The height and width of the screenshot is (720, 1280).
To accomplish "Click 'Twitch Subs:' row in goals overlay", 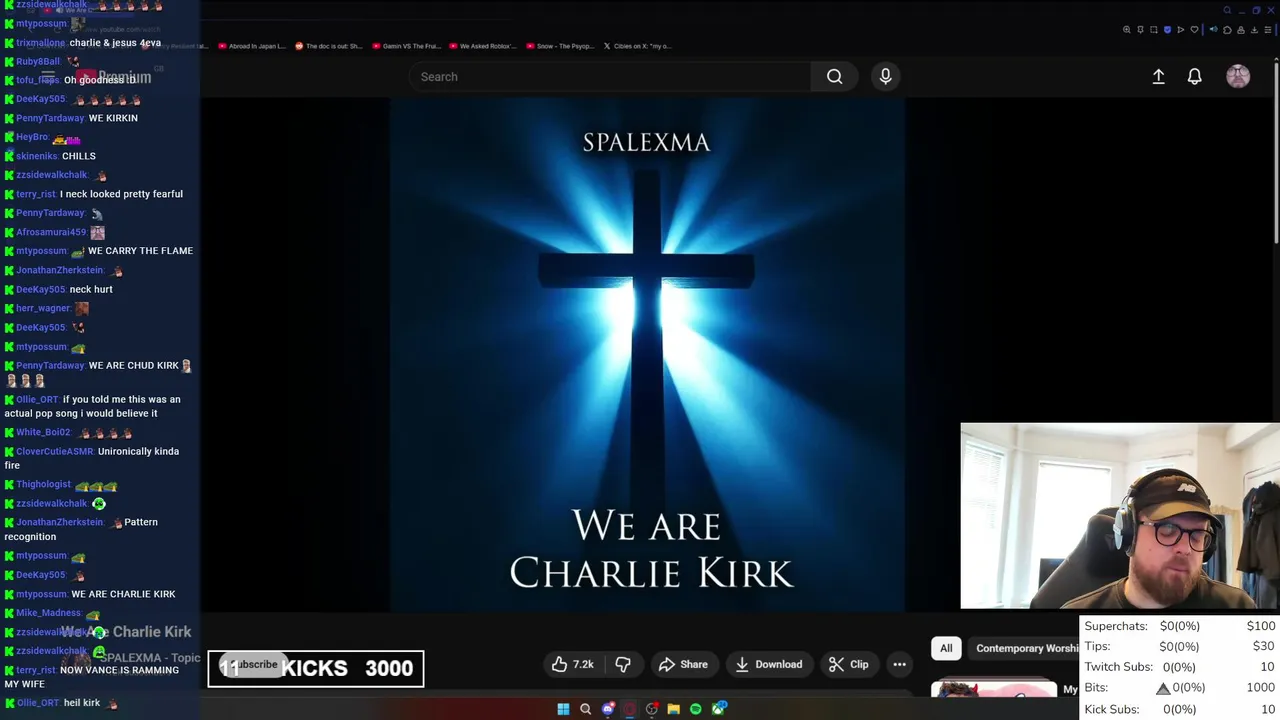I will tap(1180, 667).
